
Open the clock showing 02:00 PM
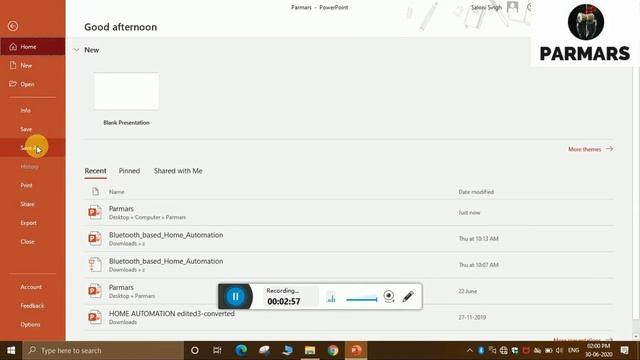[598, 351]
